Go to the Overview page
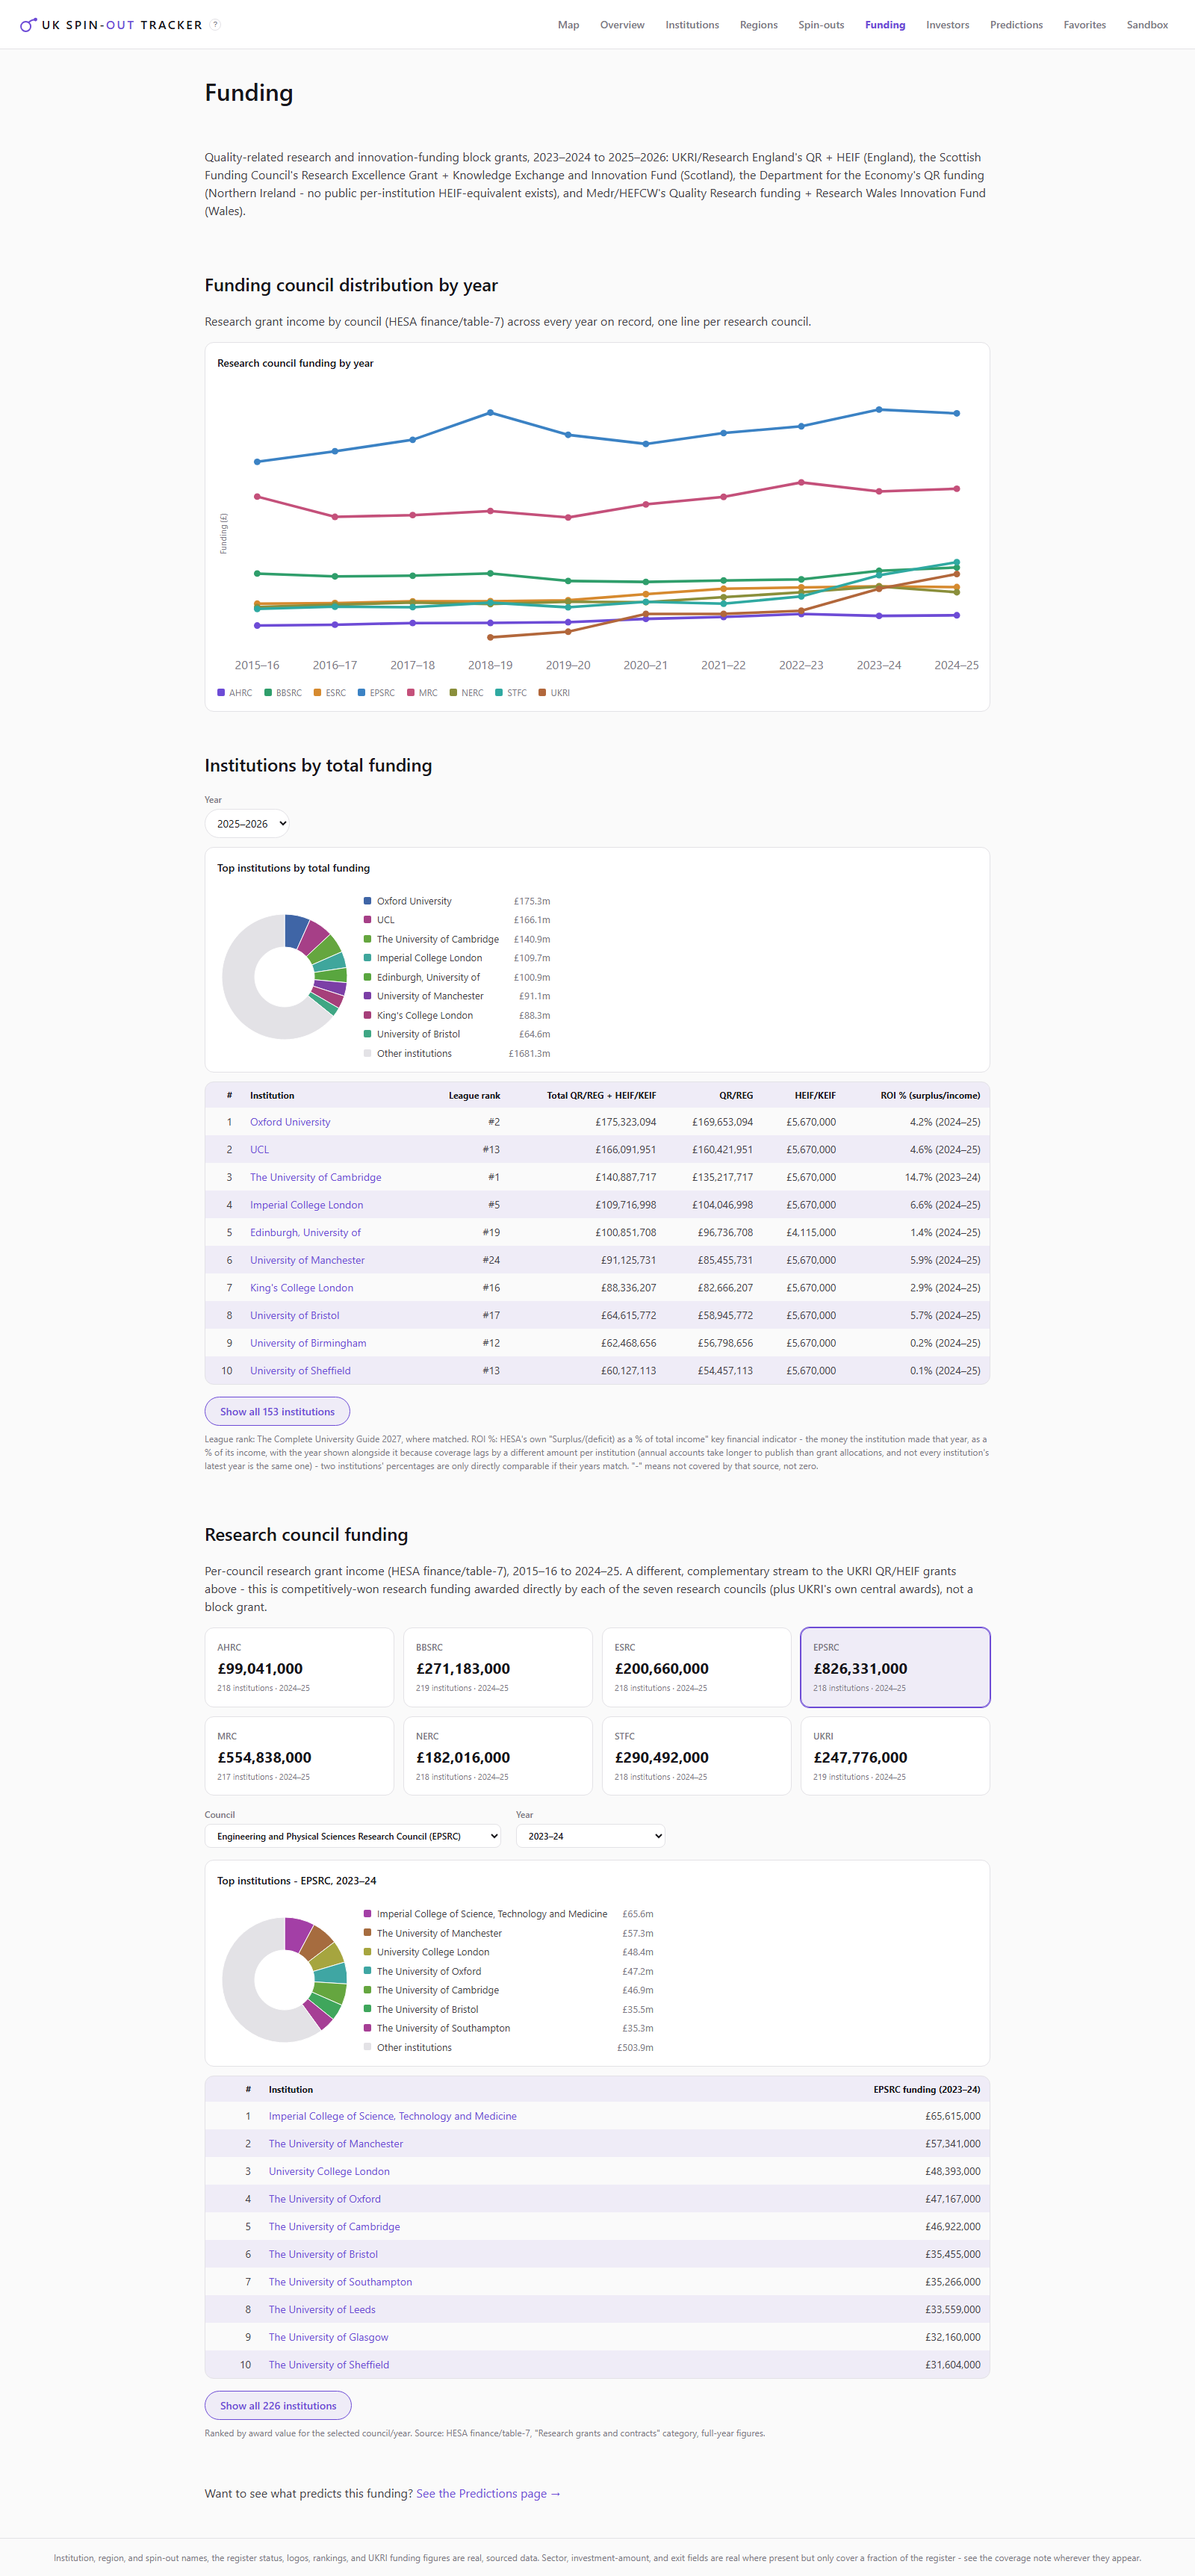 coord(622,25)
